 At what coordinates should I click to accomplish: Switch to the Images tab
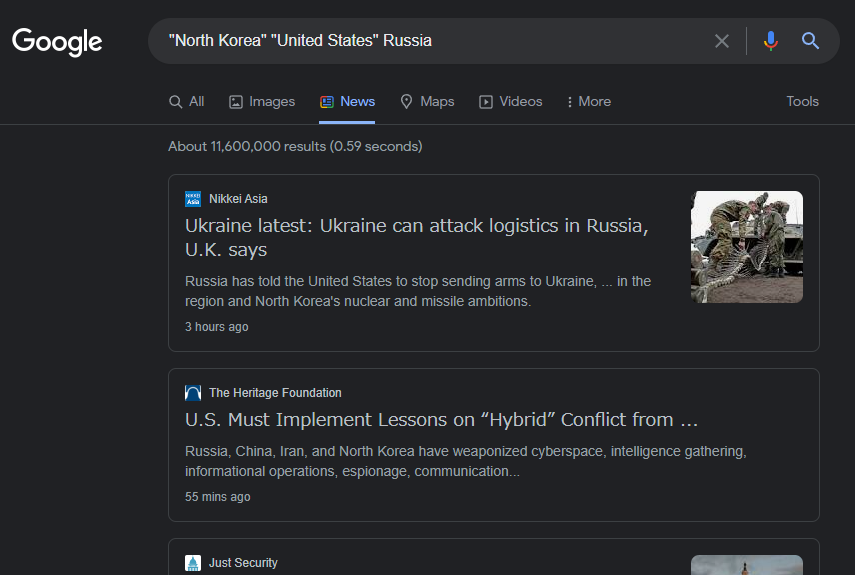[x=262, y=102]
